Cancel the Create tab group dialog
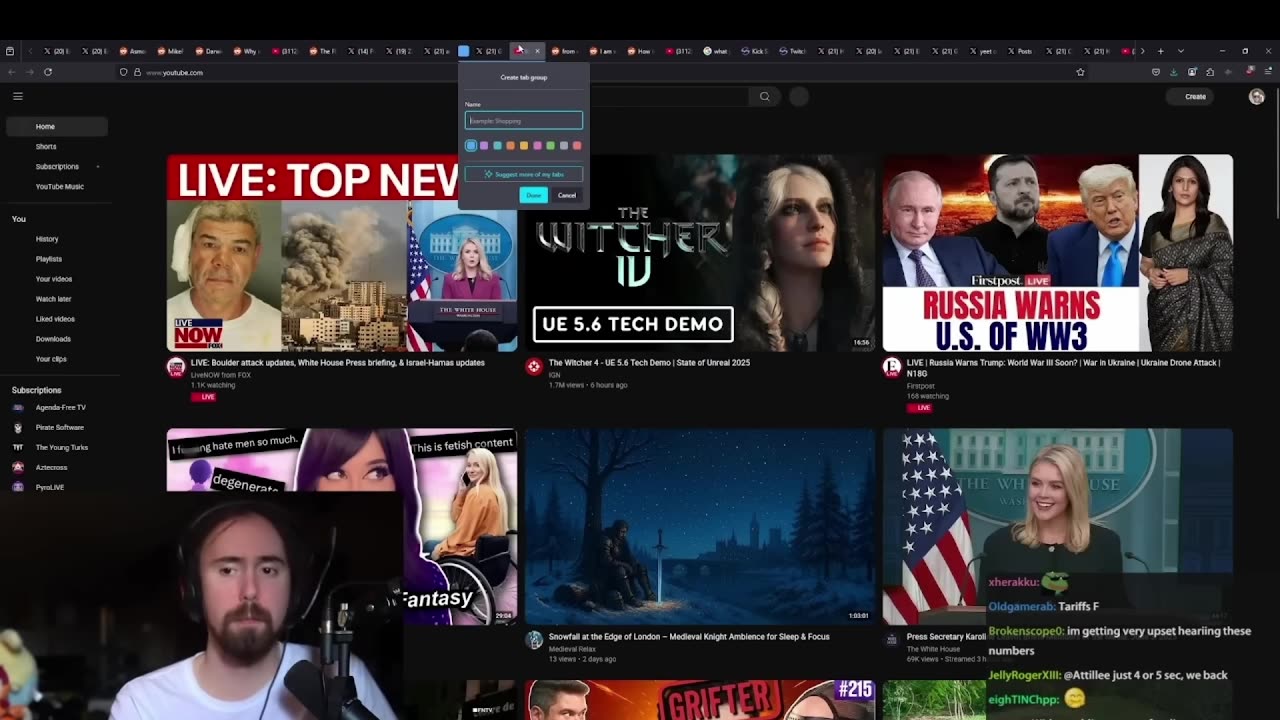The height and width of the screenshot is (720, 1280). [567, 195]
